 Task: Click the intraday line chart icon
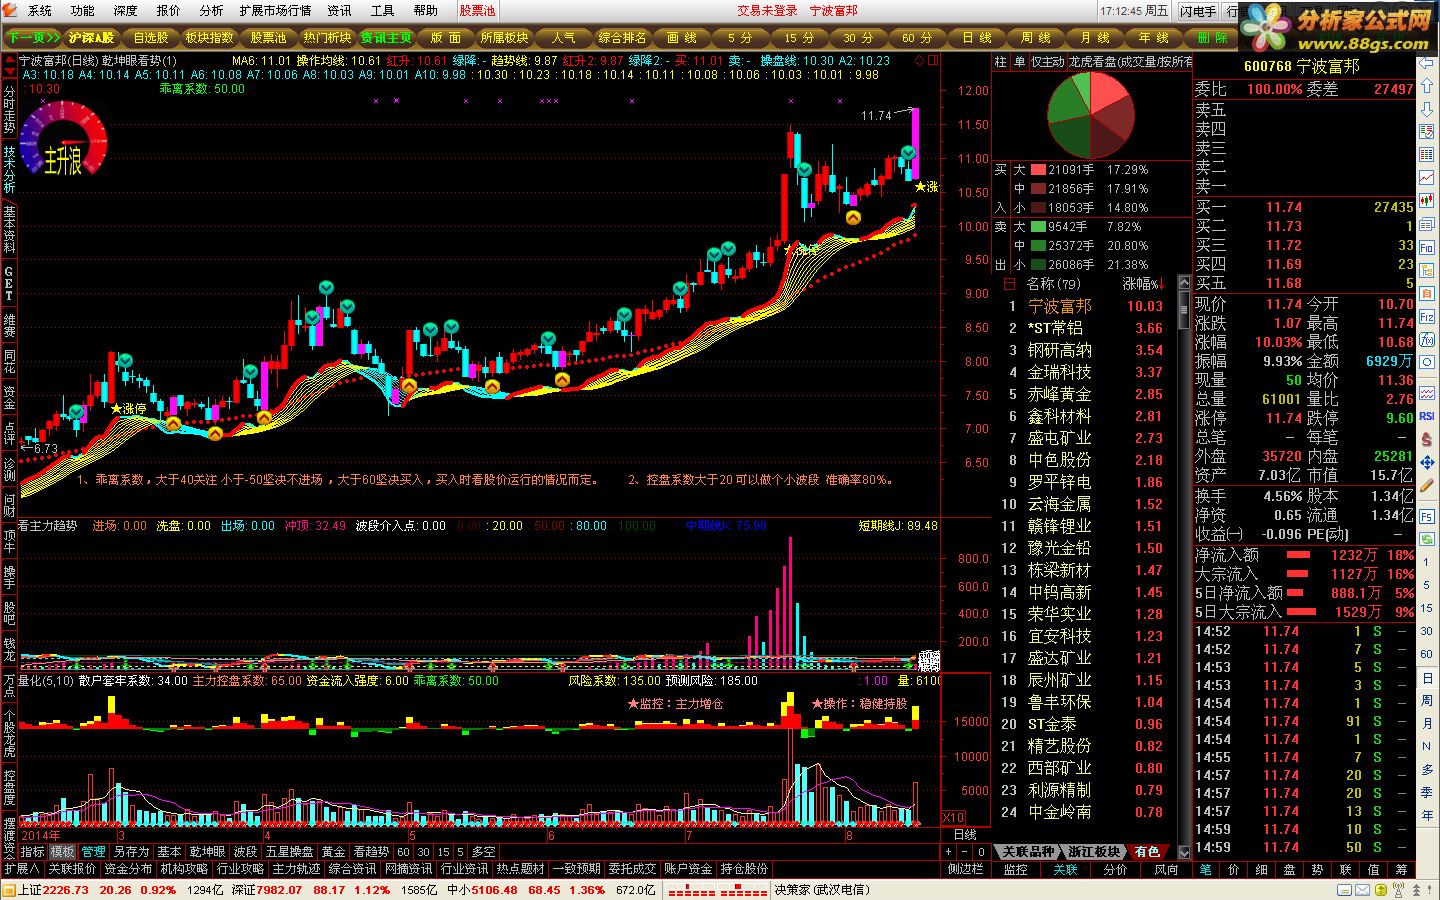tap(1427, 178)
